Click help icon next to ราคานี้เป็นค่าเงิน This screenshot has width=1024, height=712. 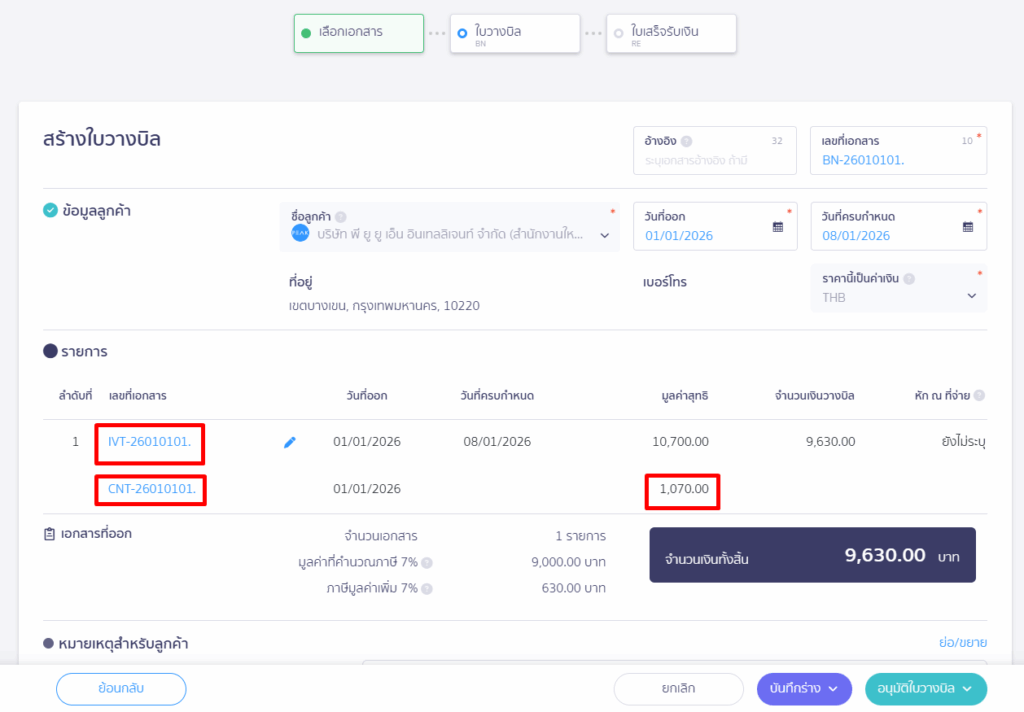click(909, 280)
